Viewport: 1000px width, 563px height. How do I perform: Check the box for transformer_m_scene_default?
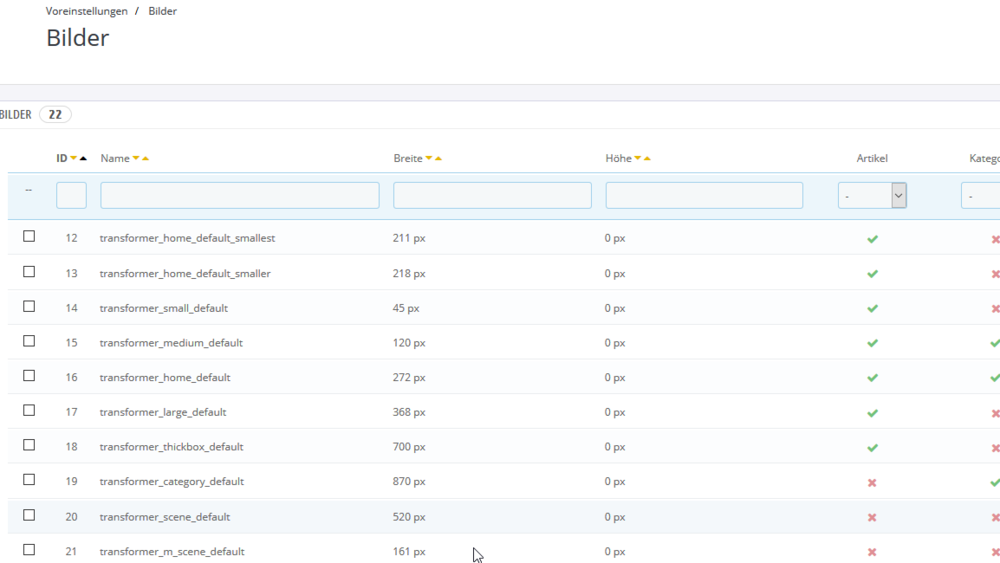29,550
